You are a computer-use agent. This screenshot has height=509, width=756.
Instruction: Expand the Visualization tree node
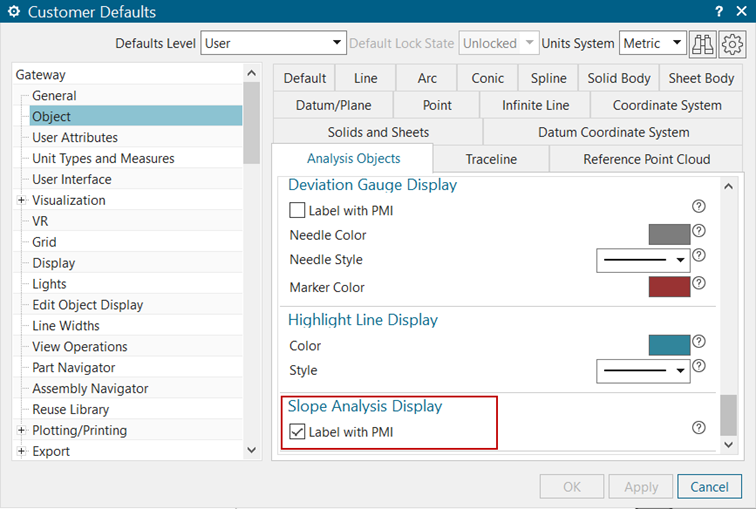click(x=22, y=201)
